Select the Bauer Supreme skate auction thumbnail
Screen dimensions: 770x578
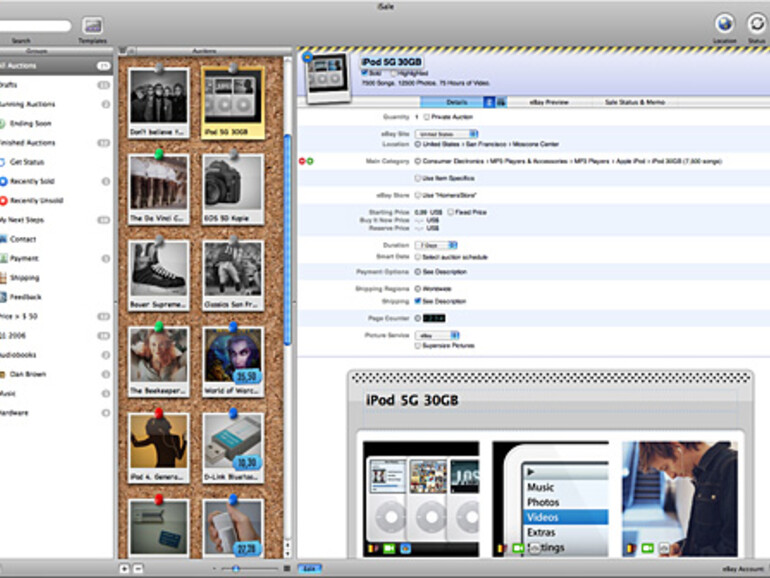(159, 275)
